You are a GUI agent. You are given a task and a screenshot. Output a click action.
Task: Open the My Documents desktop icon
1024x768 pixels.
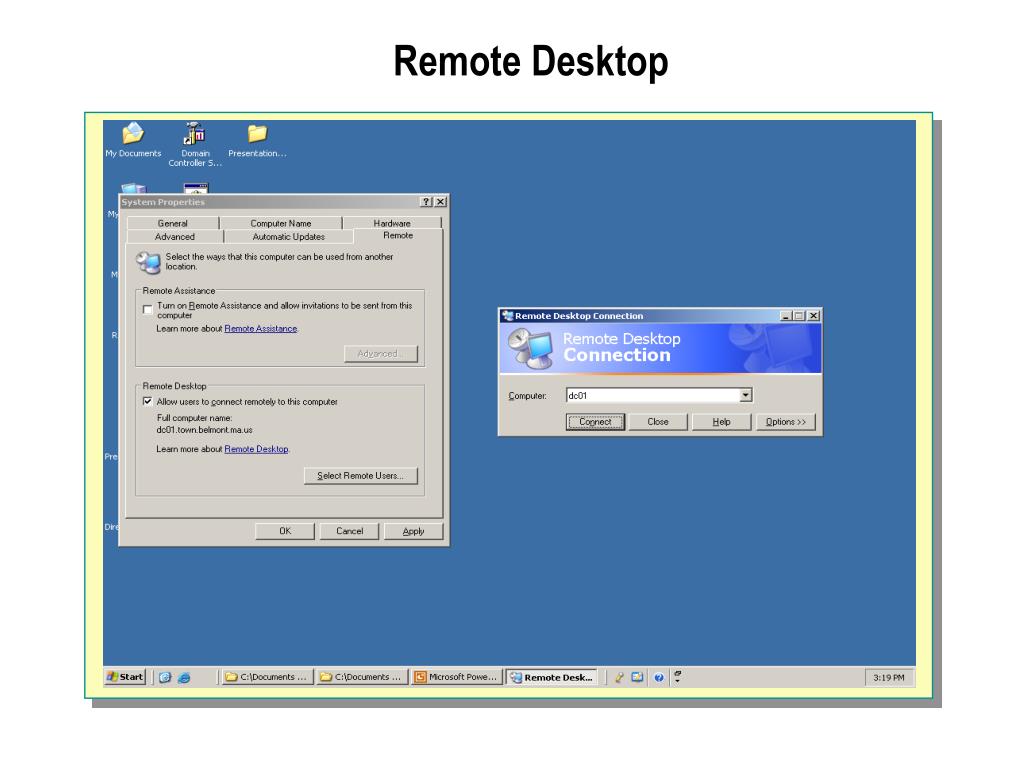(x=133, y=135)
